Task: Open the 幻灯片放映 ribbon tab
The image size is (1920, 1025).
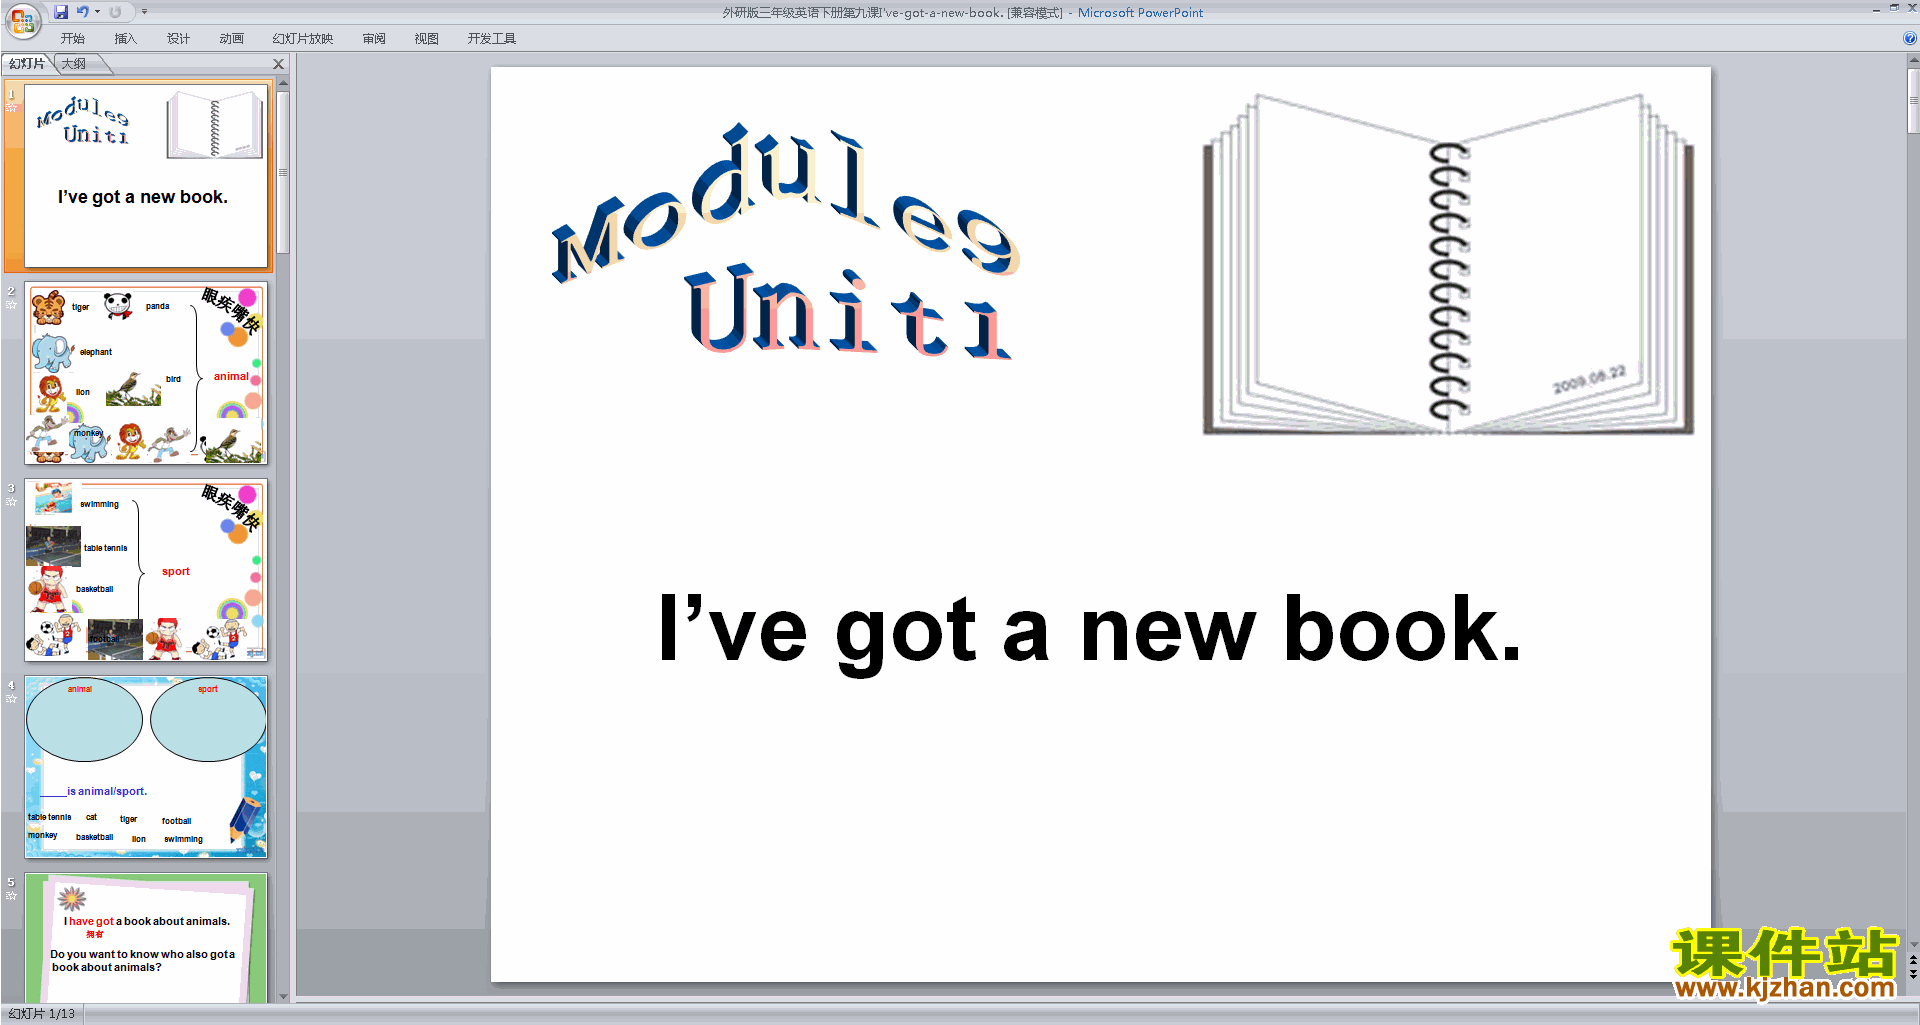Action: click(302, 39)
